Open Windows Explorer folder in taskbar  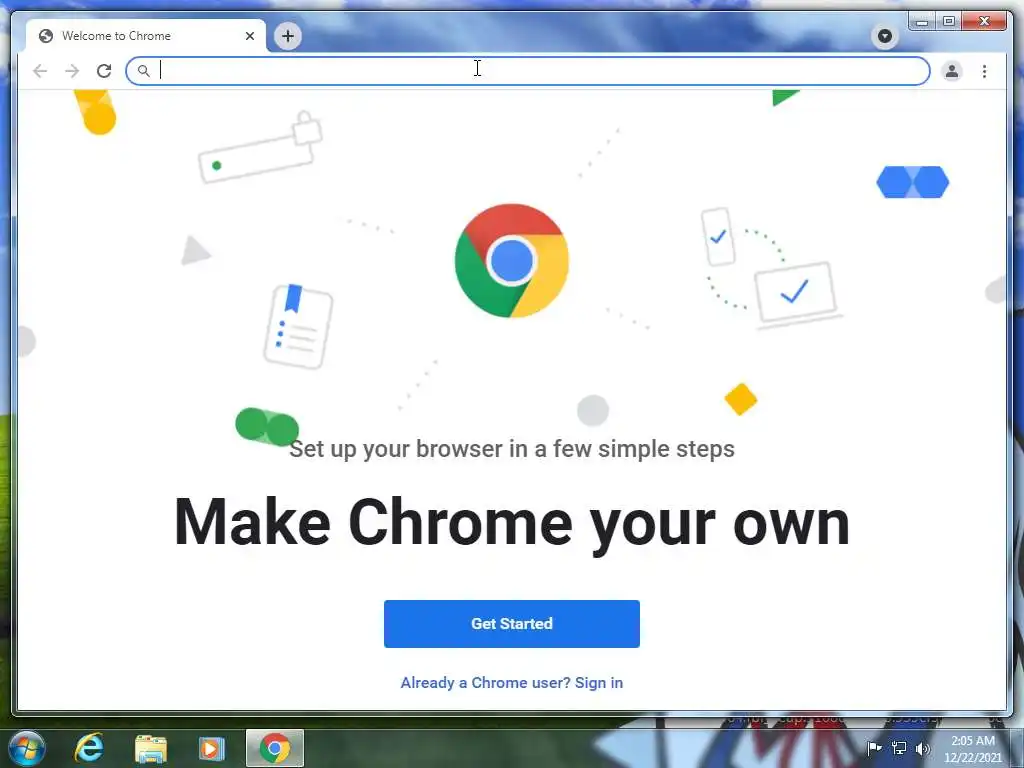click(x=151, y=748)
